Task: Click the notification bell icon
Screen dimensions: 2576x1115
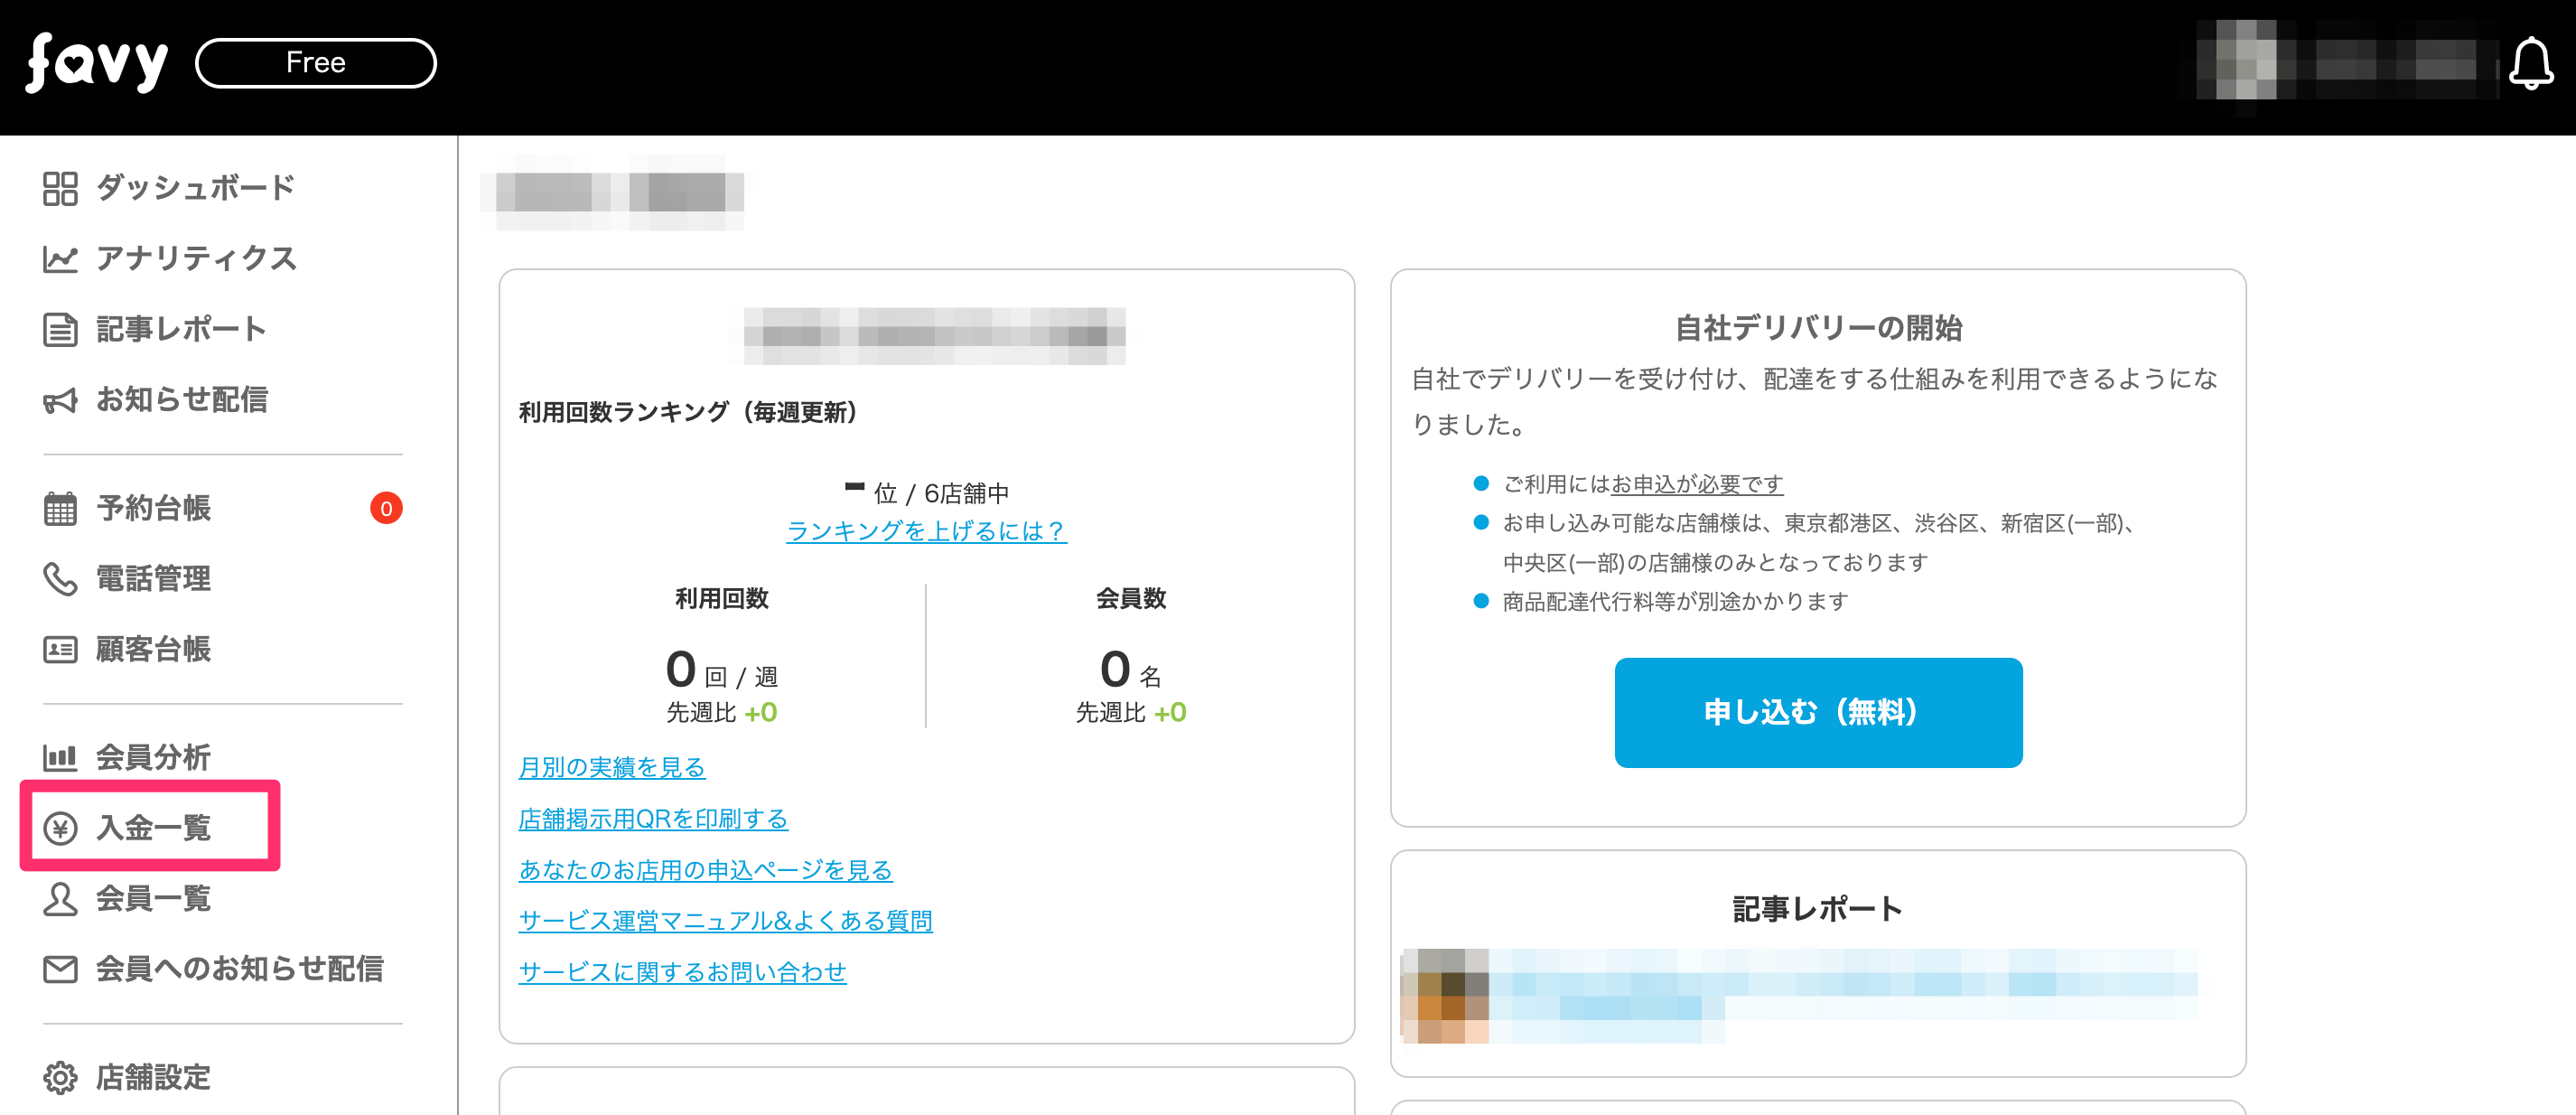Action: click(x=2530, y=64)
